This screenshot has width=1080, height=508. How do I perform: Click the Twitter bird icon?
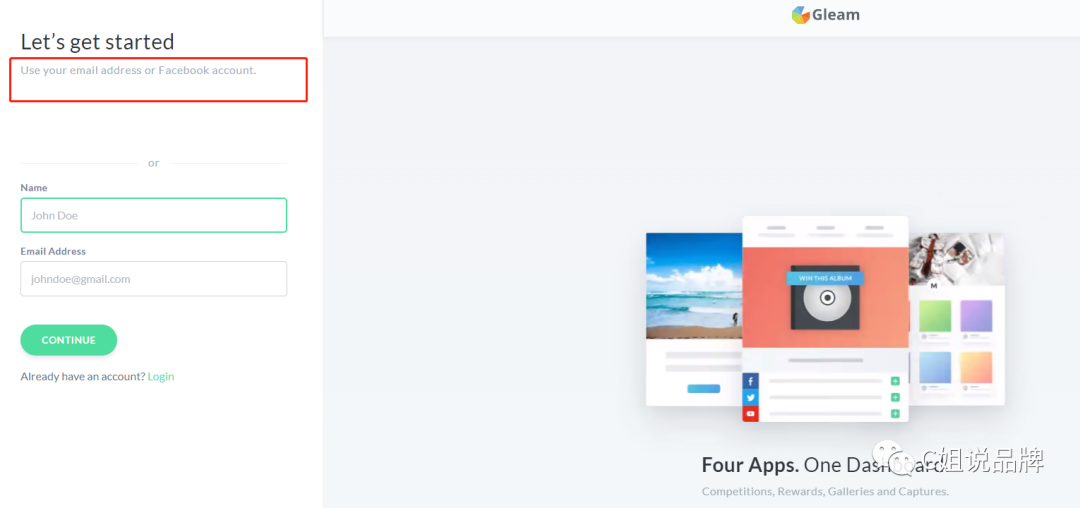[x=750, y=397]
